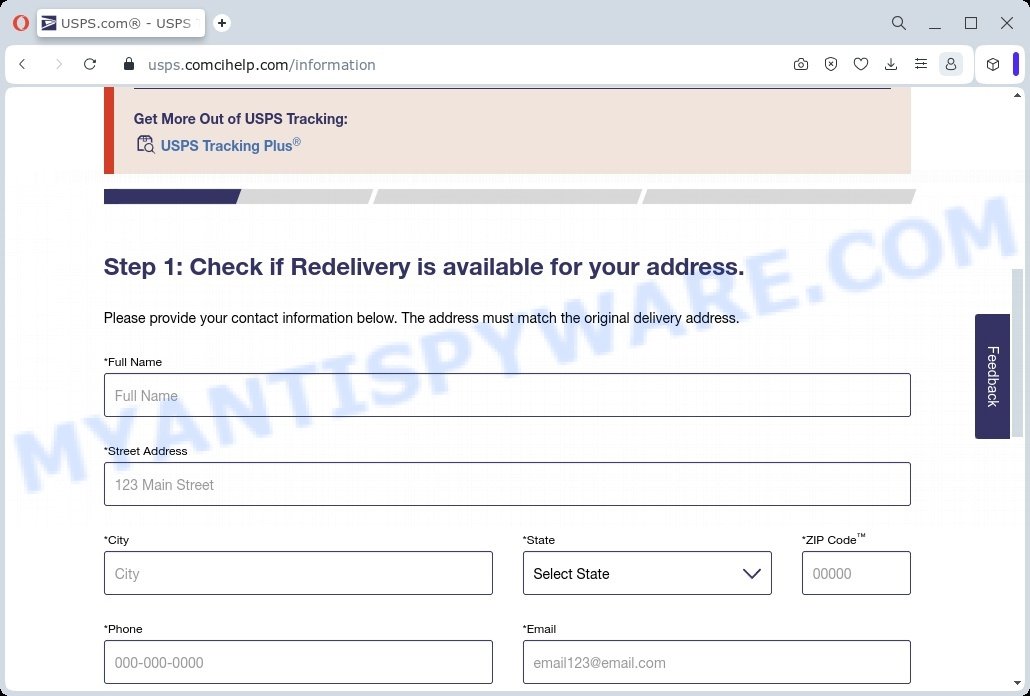Go back with the back arrow

(22, 64)
